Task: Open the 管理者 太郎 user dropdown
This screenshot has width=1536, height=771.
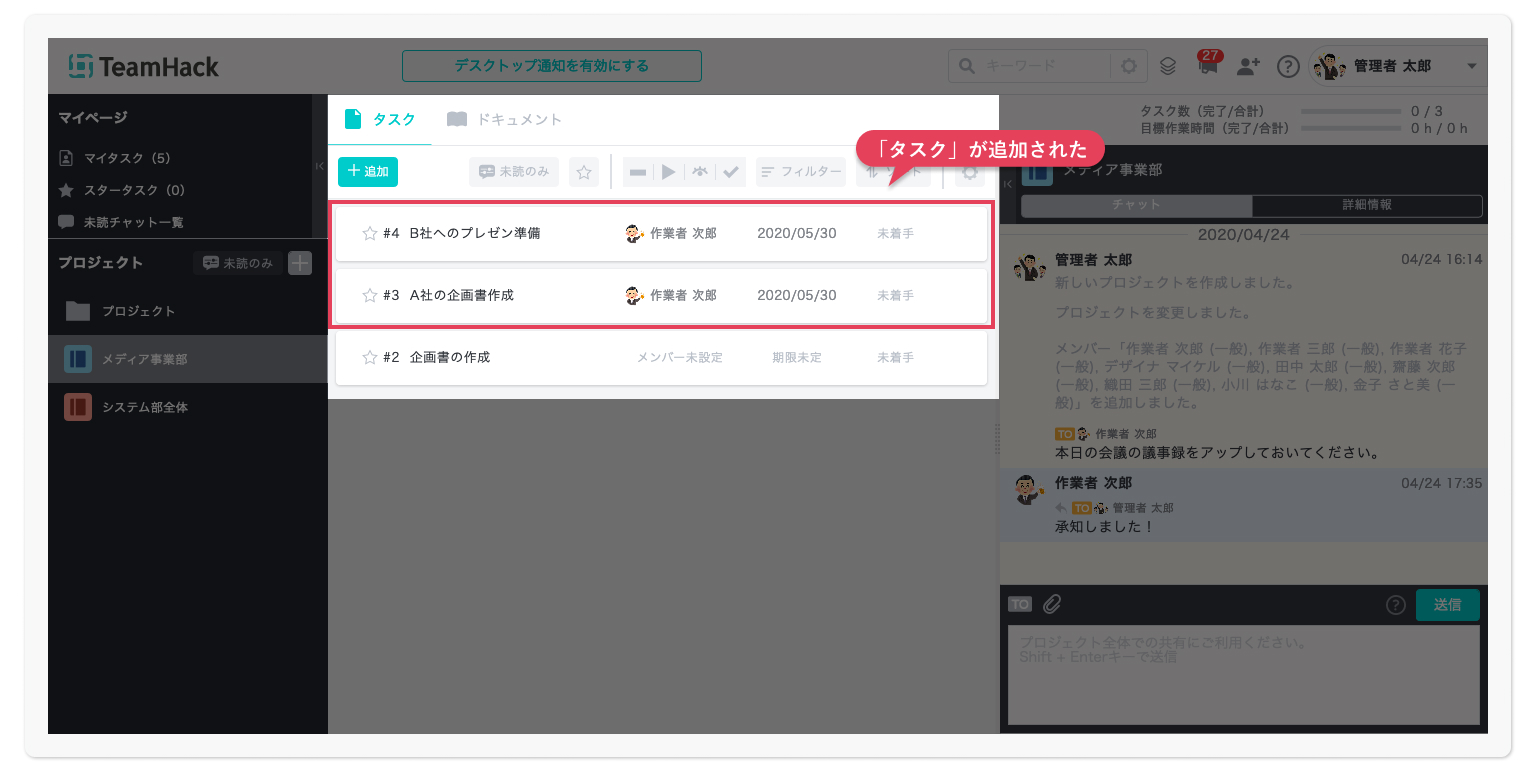Action: tap(1398, 66)
